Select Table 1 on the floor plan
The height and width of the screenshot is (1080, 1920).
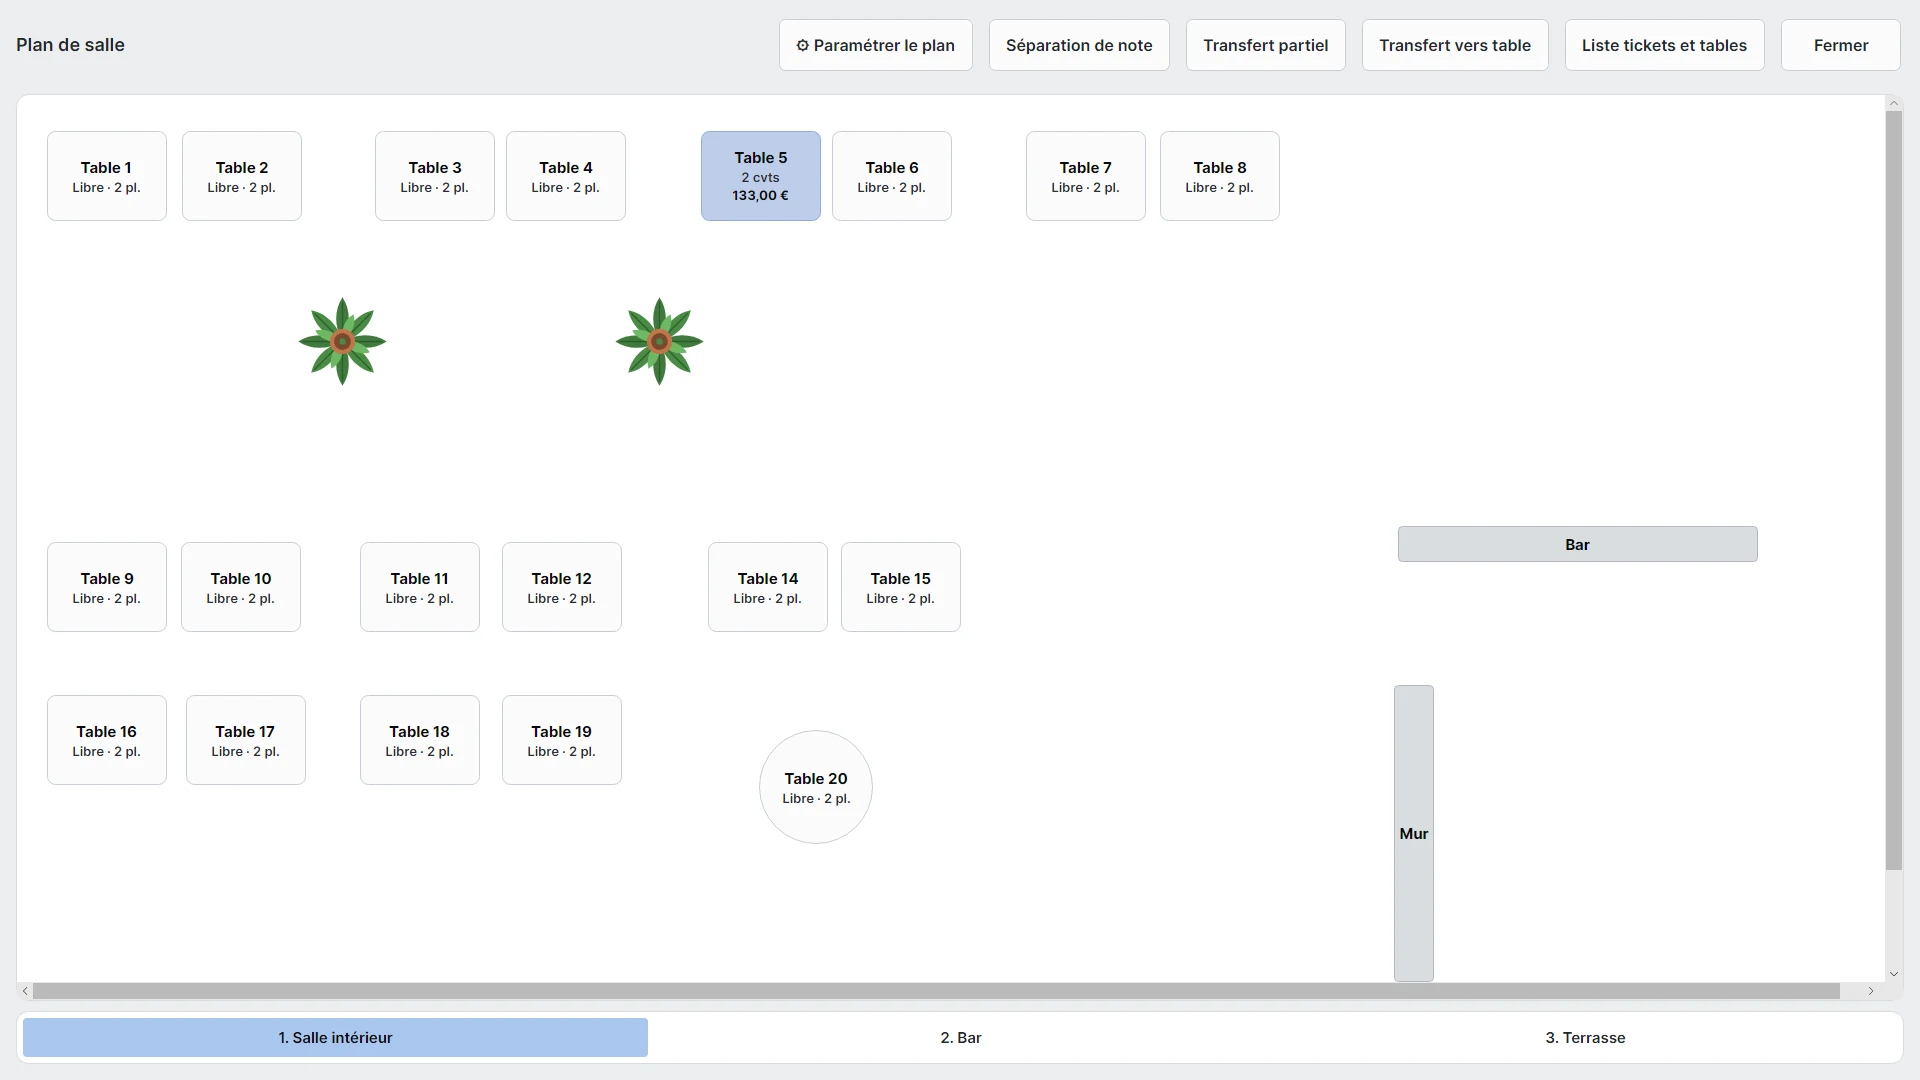pyautogui.click(x=107, y=176)
